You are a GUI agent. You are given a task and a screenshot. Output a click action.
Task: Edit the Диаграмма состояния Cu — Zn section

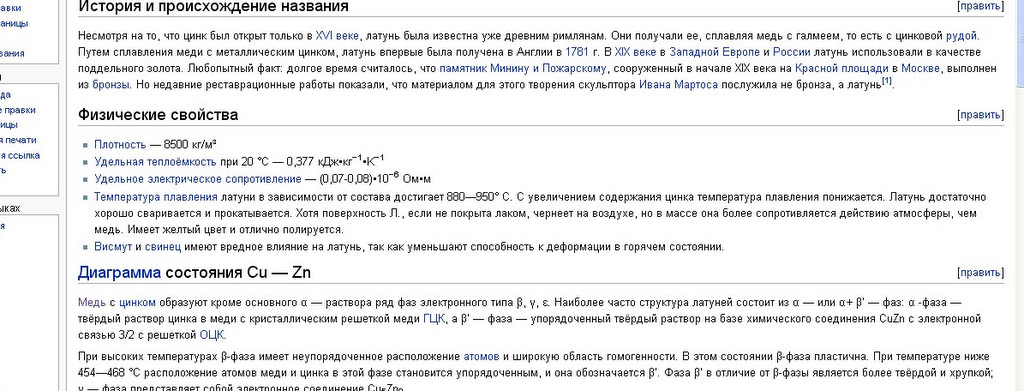980,272
